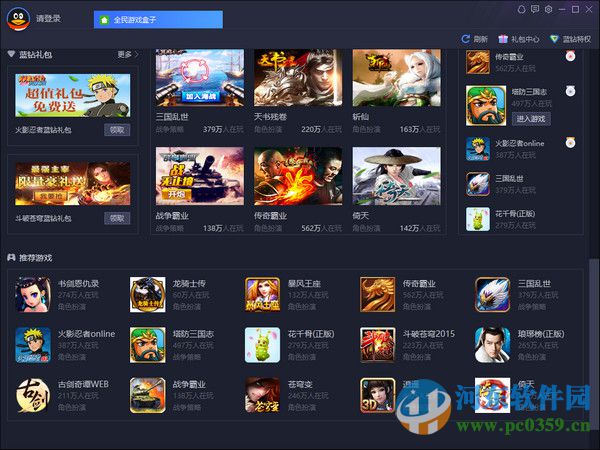Open the 倚天 game cover image

pos(396,176)
